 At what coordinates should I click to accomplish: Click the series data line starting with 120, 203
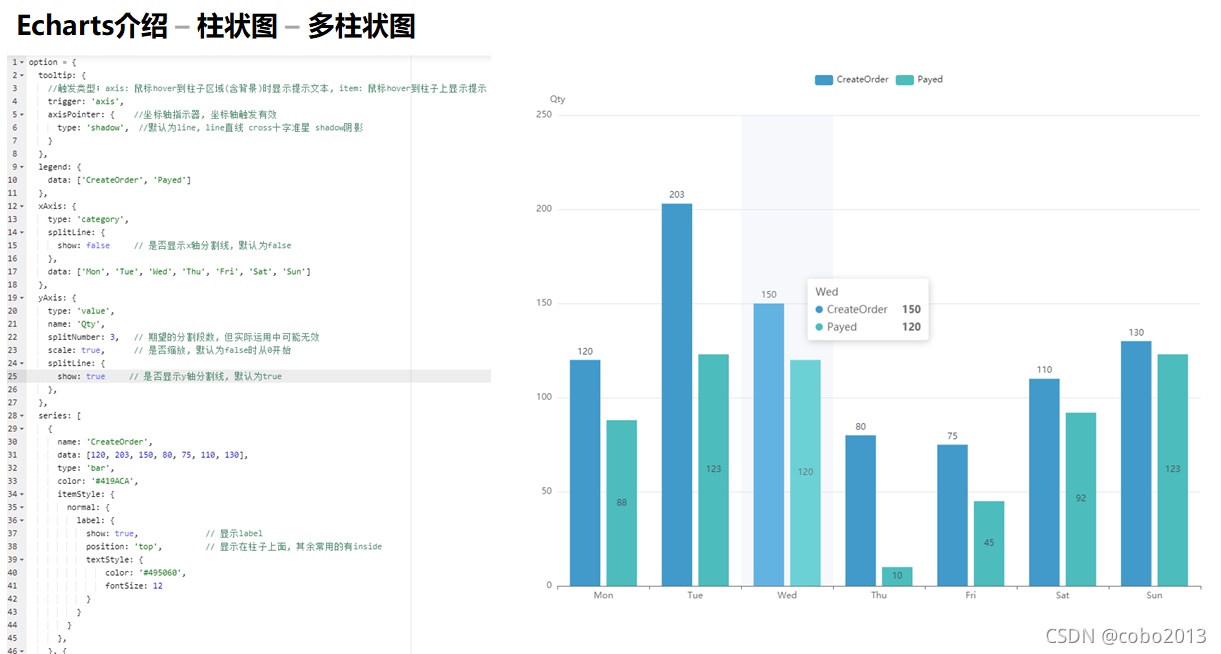pyautogui.click(x=152, y=455)
